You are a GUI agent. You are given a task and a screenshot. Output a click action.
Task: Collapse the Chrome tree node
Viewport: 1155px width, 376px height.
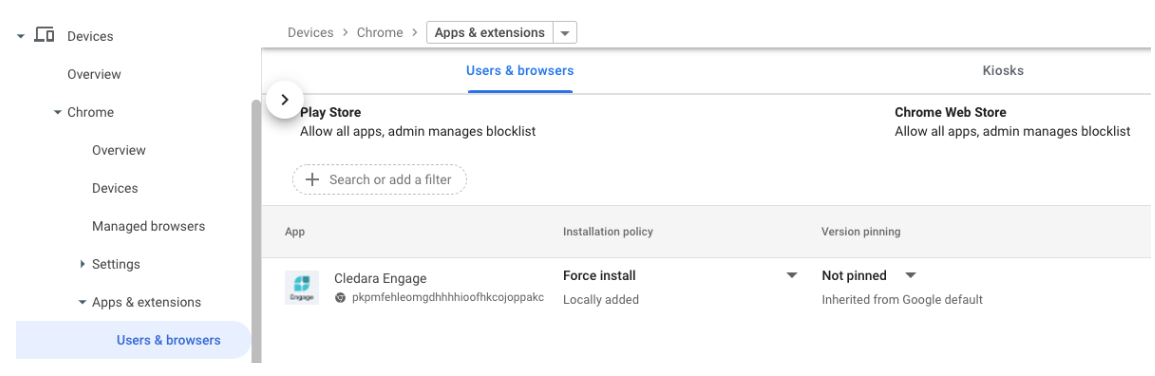(57, 112)
